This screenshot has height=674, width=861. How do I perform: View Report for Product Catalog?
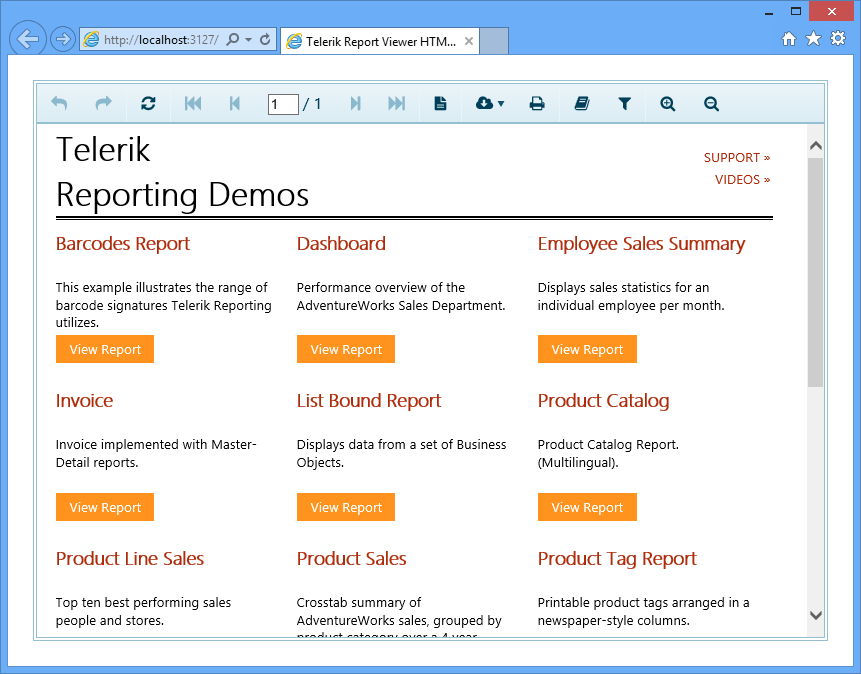(x=587, y=507)
